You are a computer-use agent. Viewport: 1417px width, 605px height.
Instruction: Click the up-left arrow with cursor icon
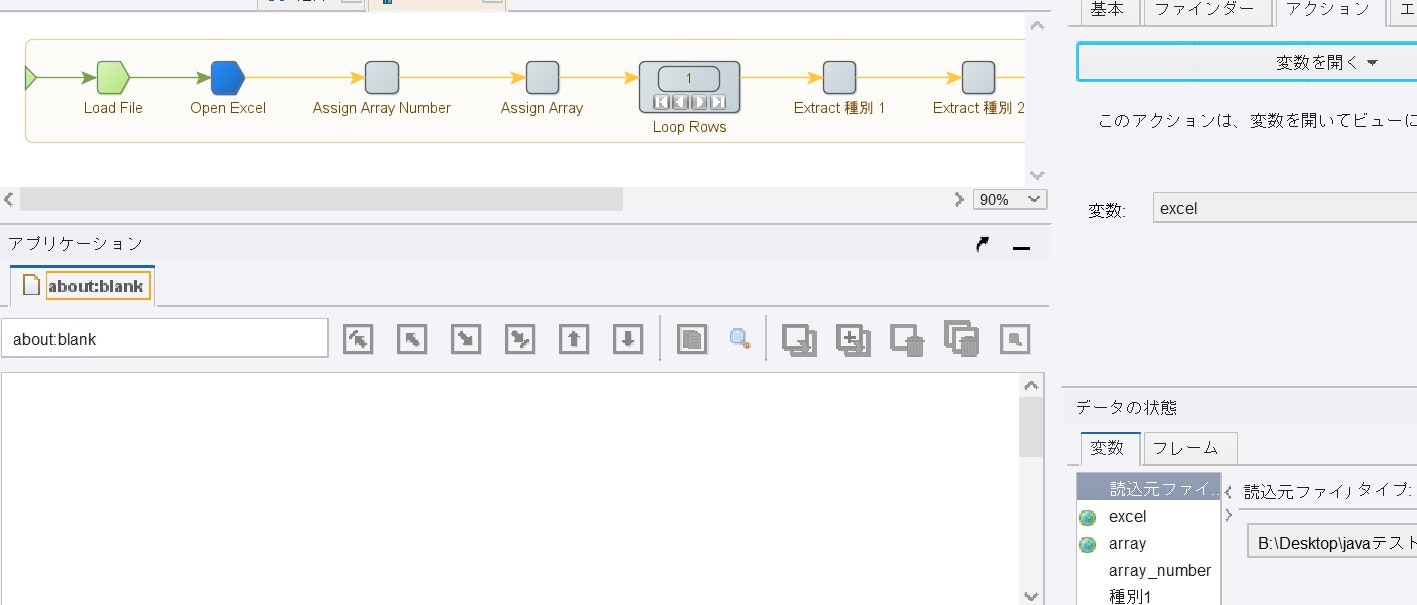coord(358,340)
